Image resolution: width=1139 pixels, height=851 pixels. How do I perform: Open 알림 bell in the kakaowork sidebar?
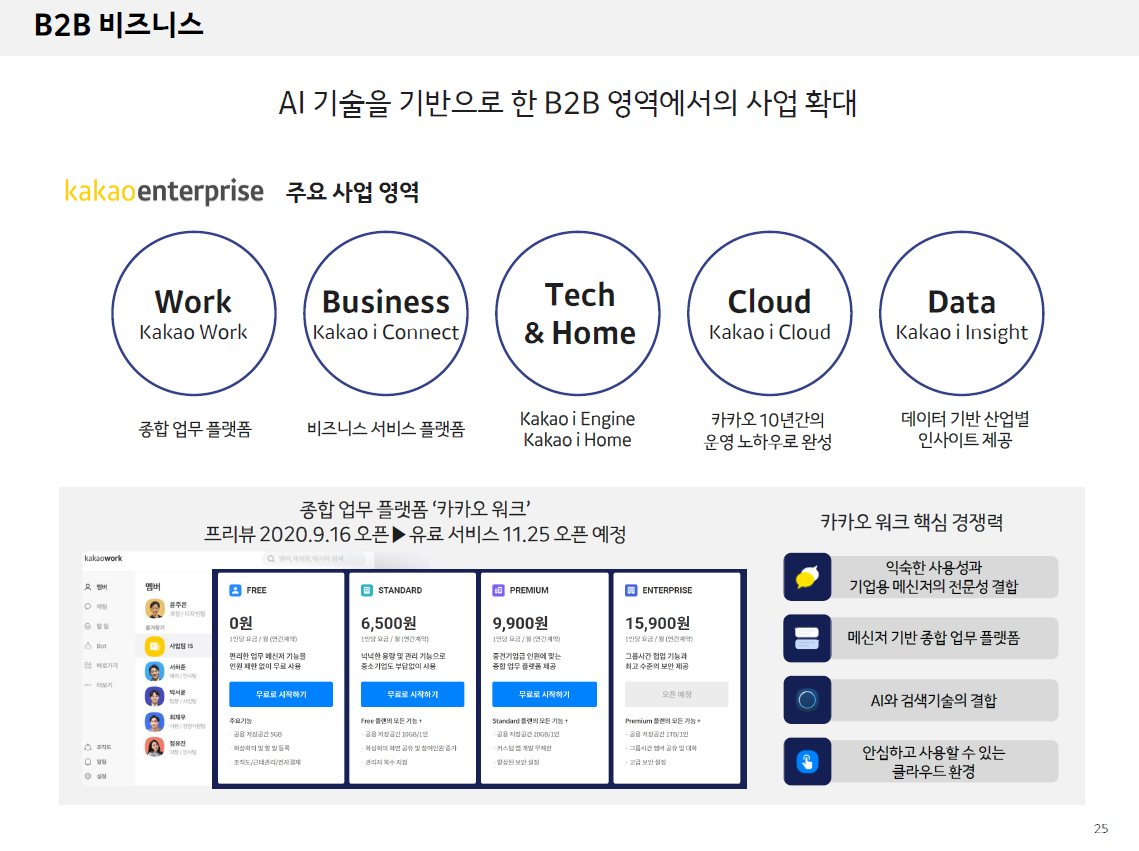(x=96, y=762)
